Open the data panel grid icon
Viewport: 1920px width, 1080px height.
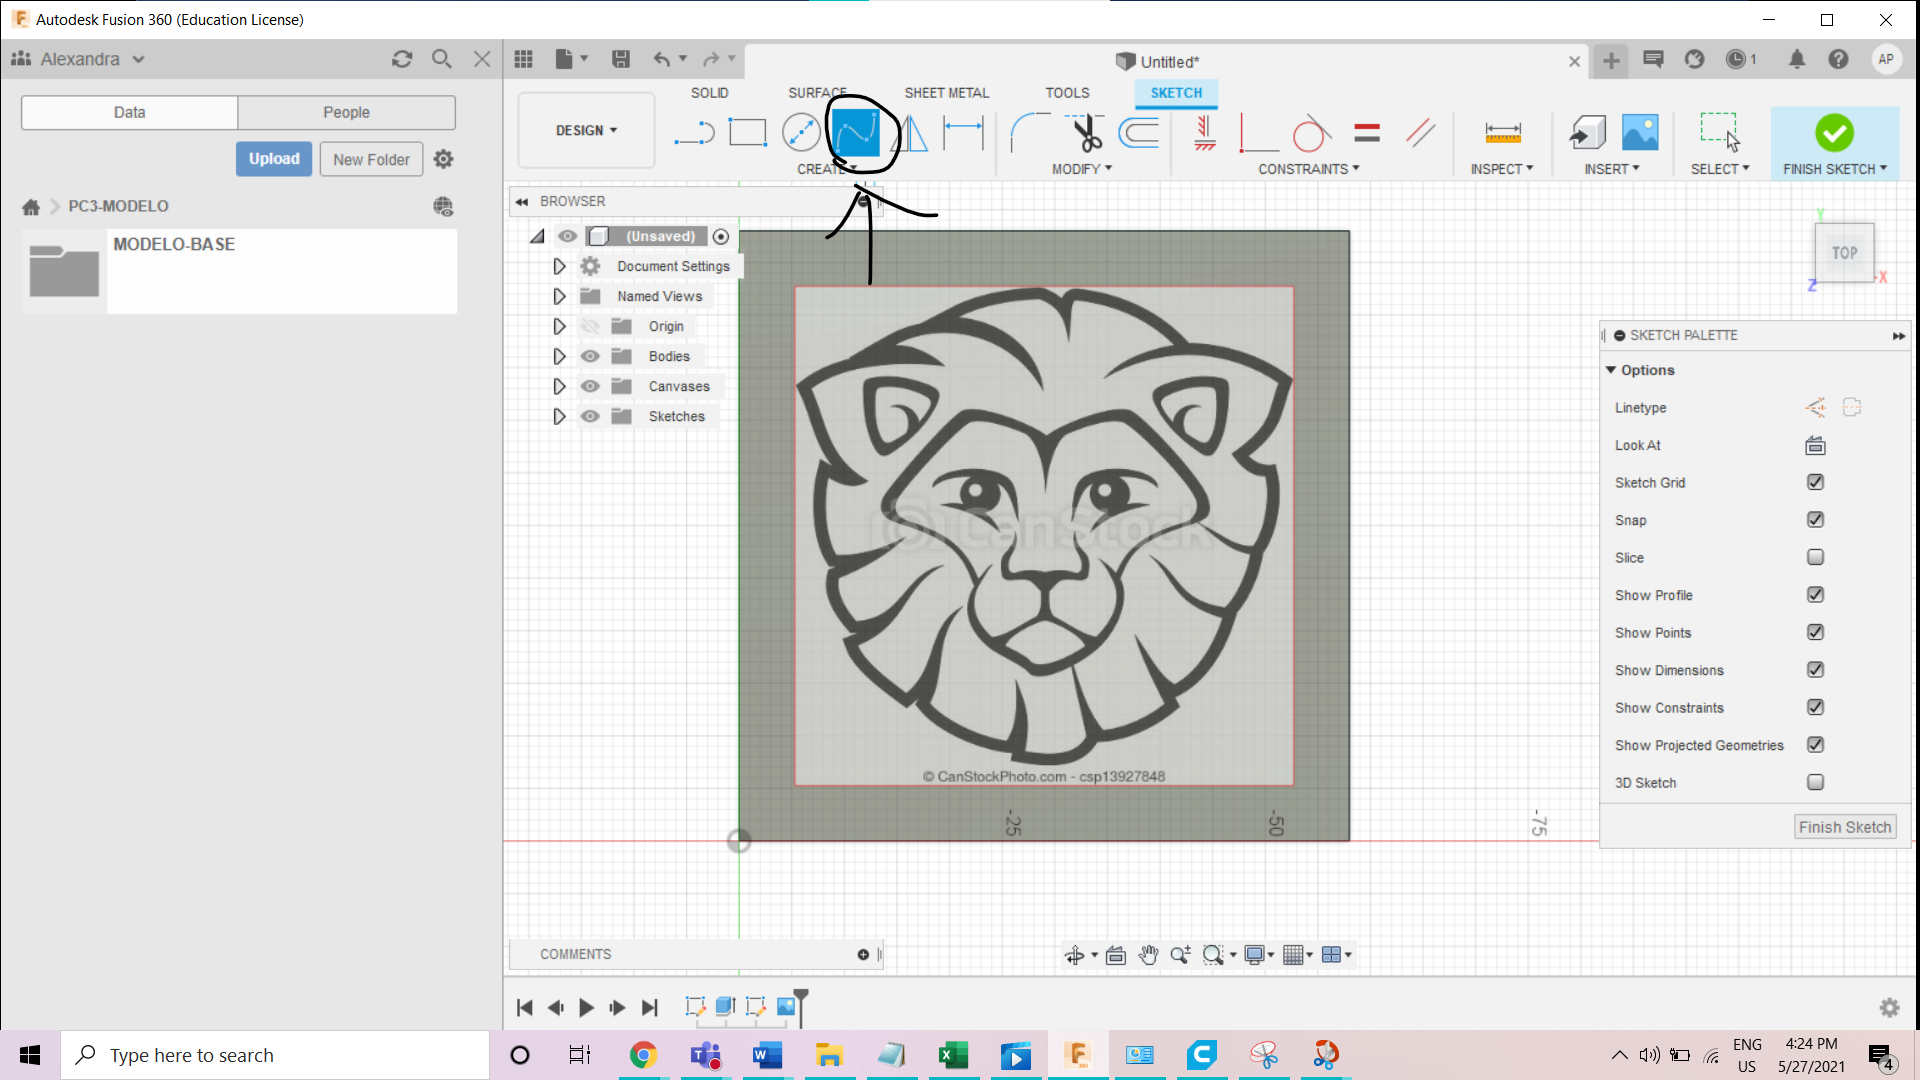(x=523, y=59)
